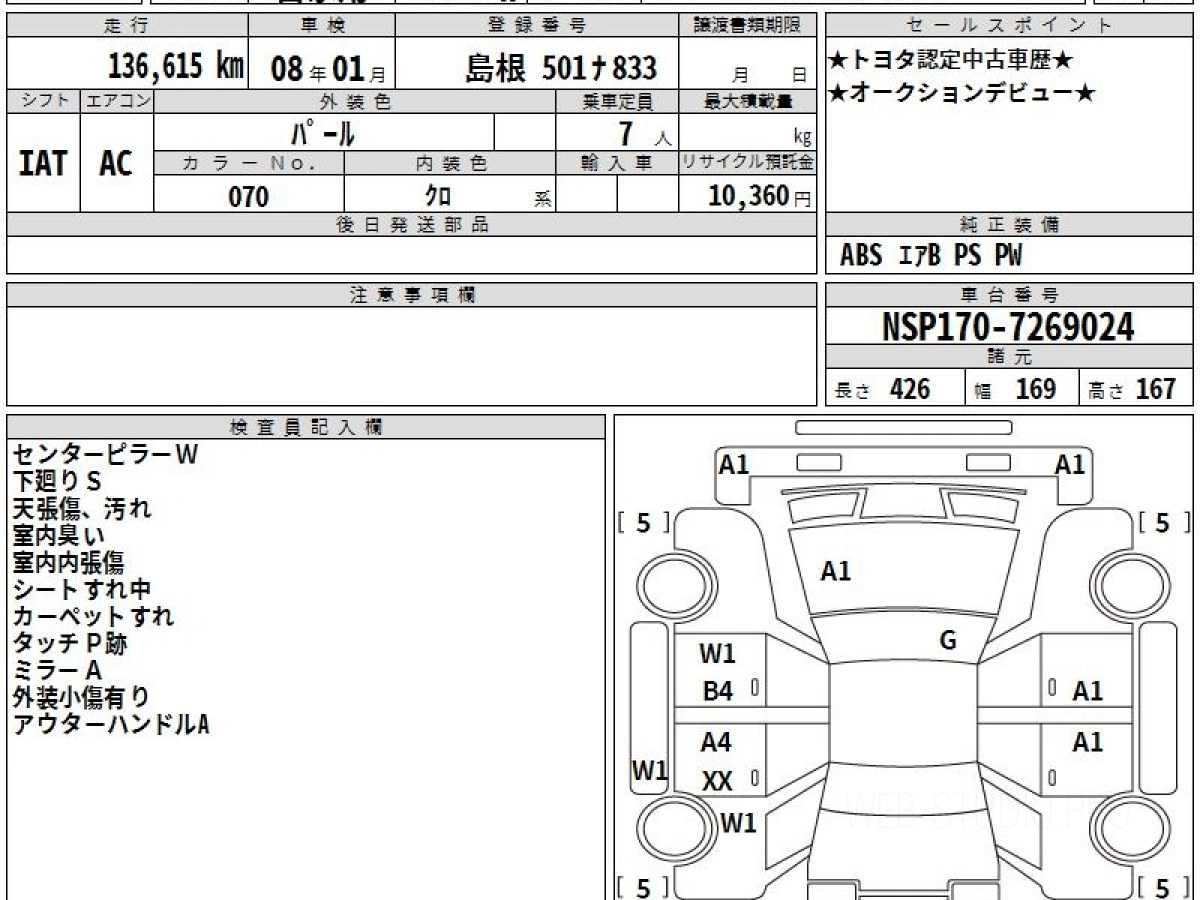
Task: Click the inspection date 08年01月
Action: [328, 69]
